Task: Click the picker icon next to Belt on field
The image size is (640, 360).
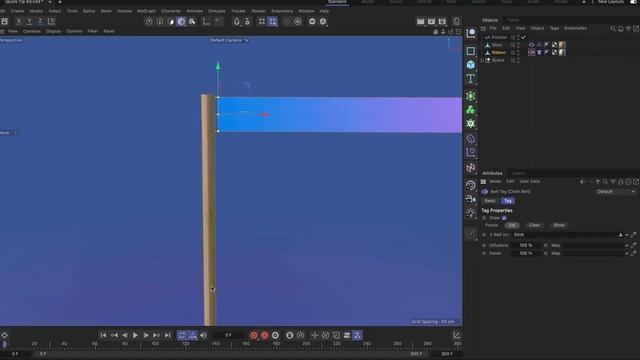Action: pyautogui.click(x=633, y=235)
